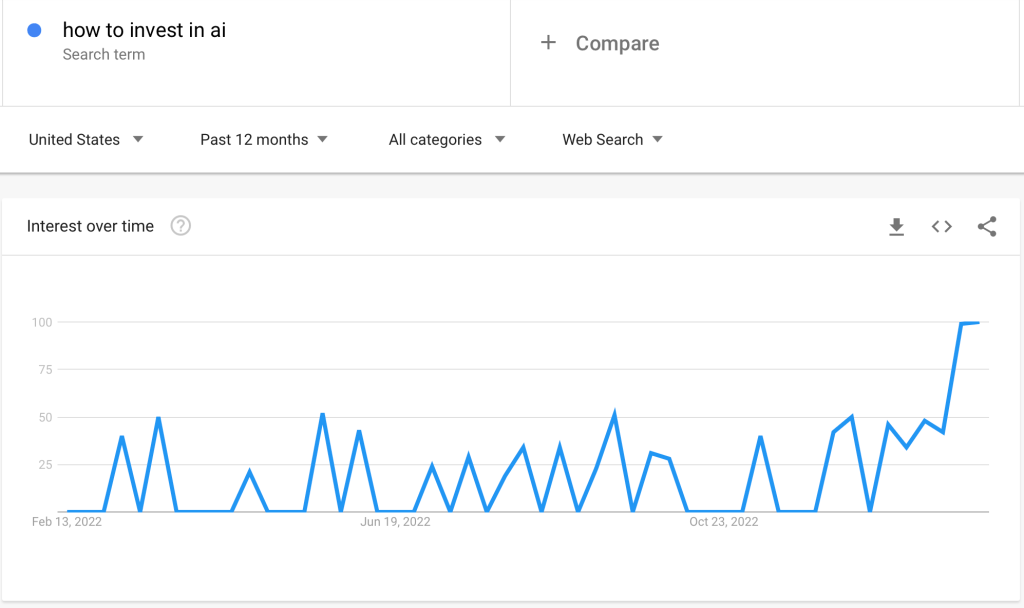Expand the United States region dropdown
Screen dimensions: 1024x608
[86, 140]
